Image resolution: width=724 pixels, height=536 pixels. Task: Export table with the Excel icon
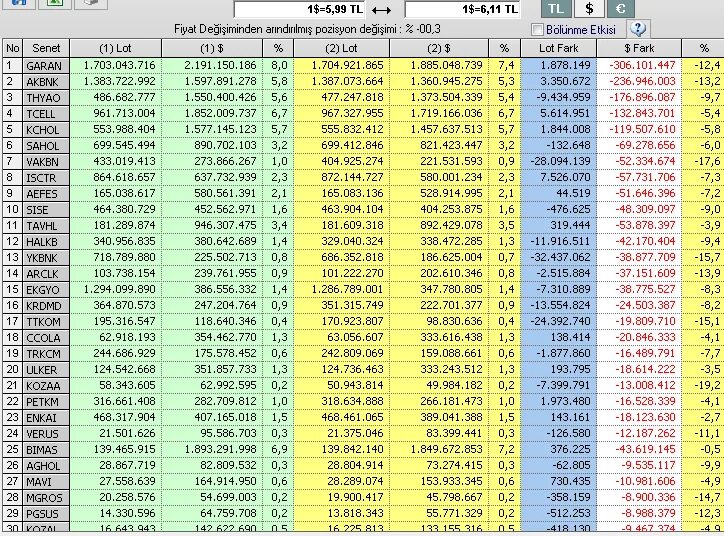pyautogui.click(x=55, y=3)
